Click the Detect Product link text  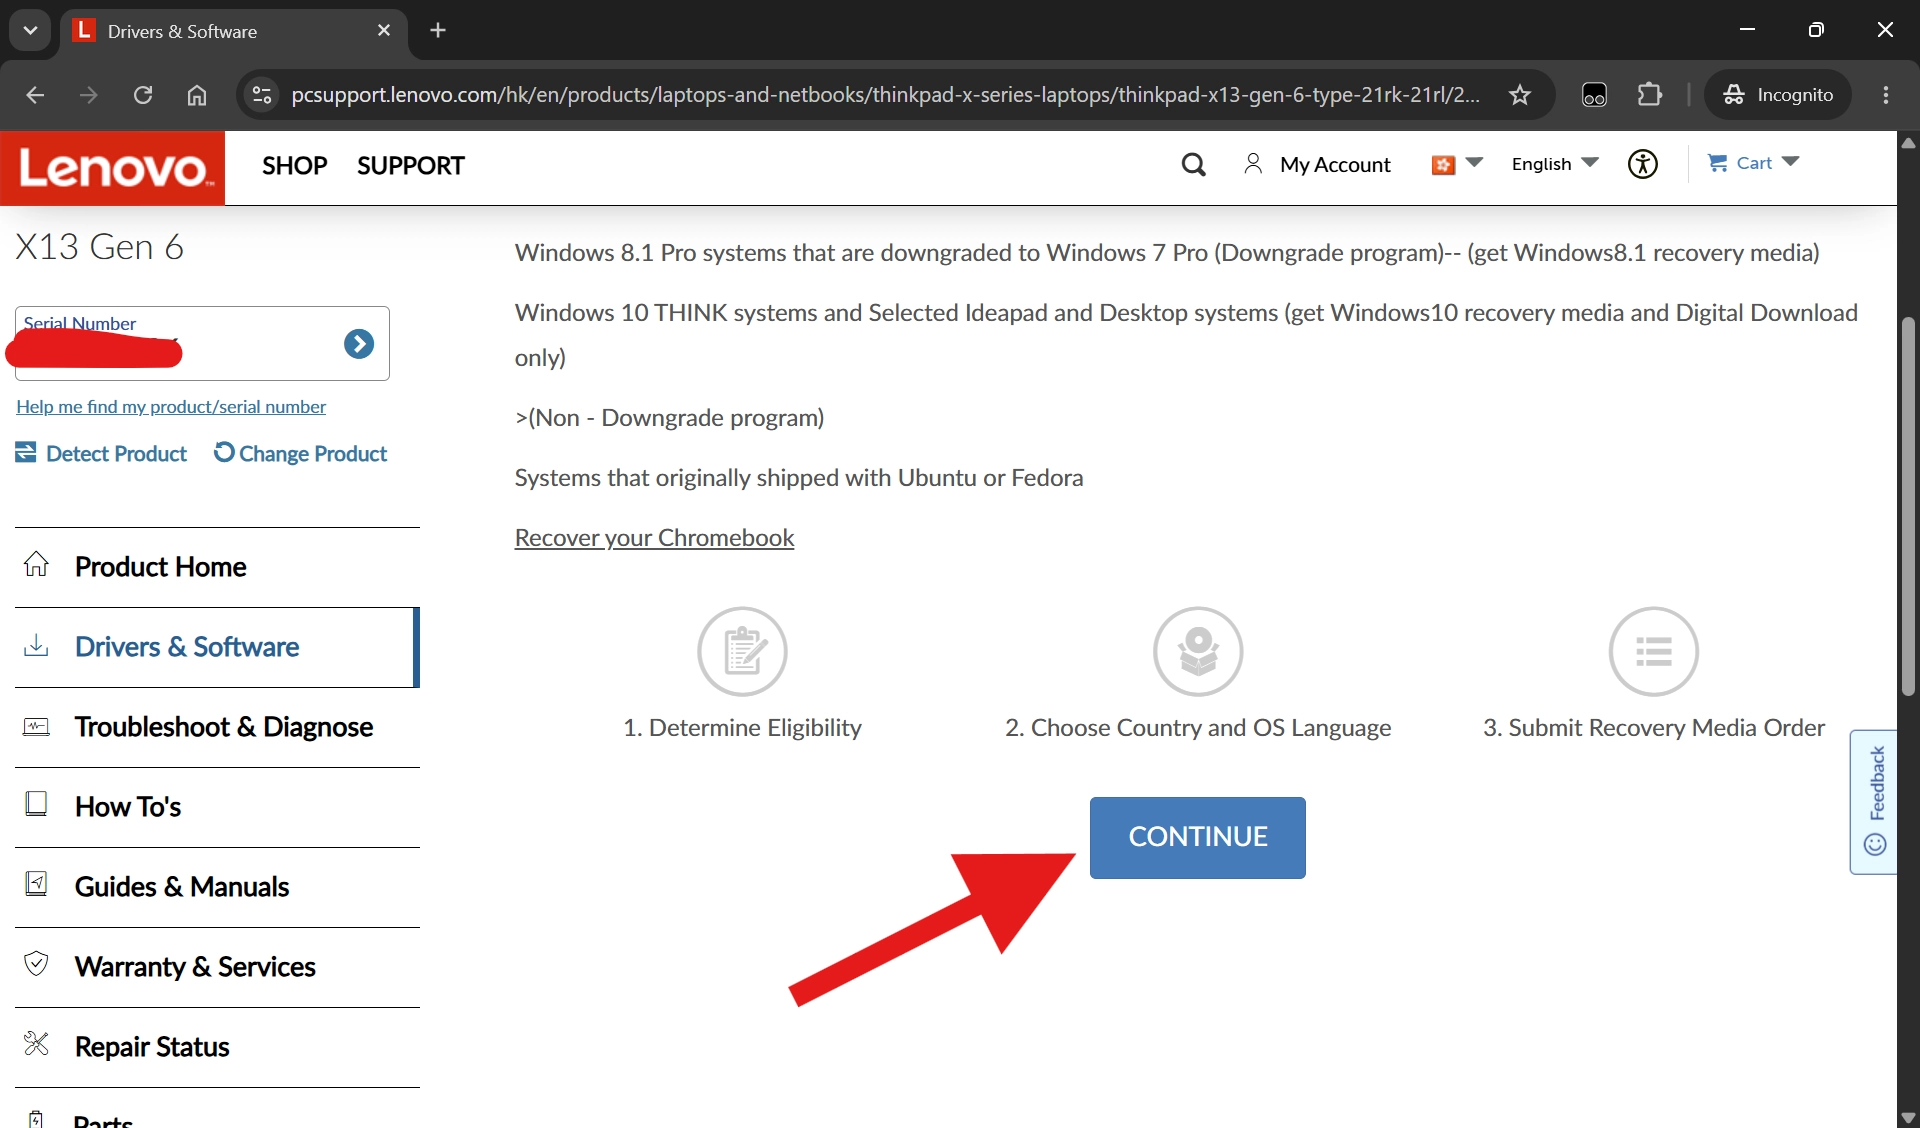[x=116, y=454]
